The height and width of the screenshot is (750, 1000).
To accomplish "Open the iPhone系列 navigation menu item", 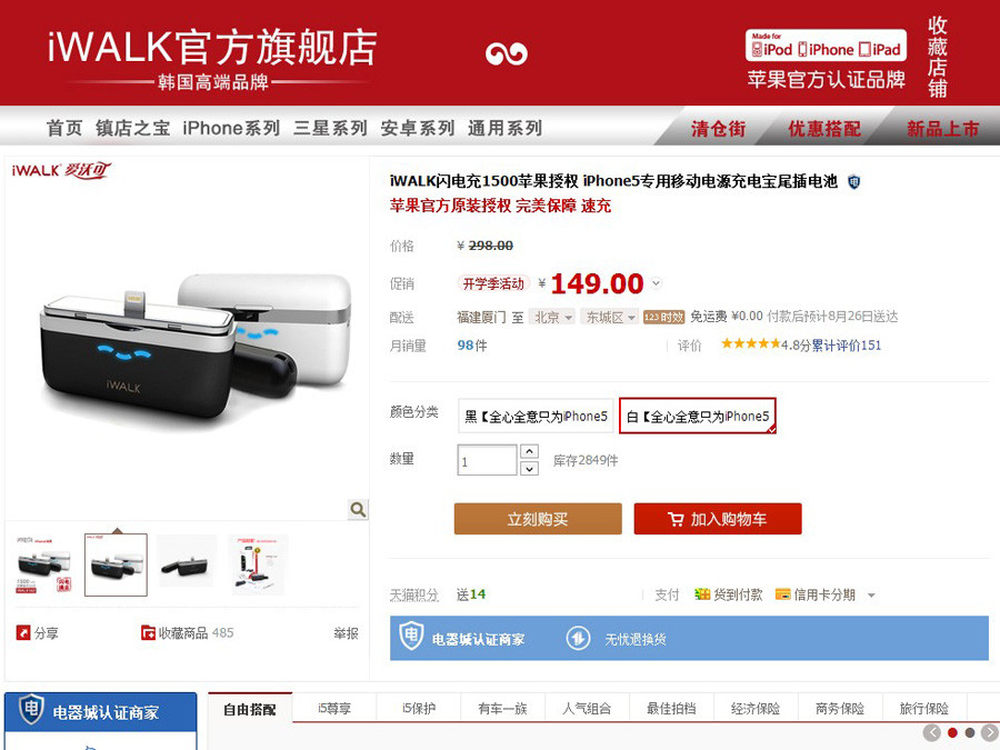I will 231,128.
